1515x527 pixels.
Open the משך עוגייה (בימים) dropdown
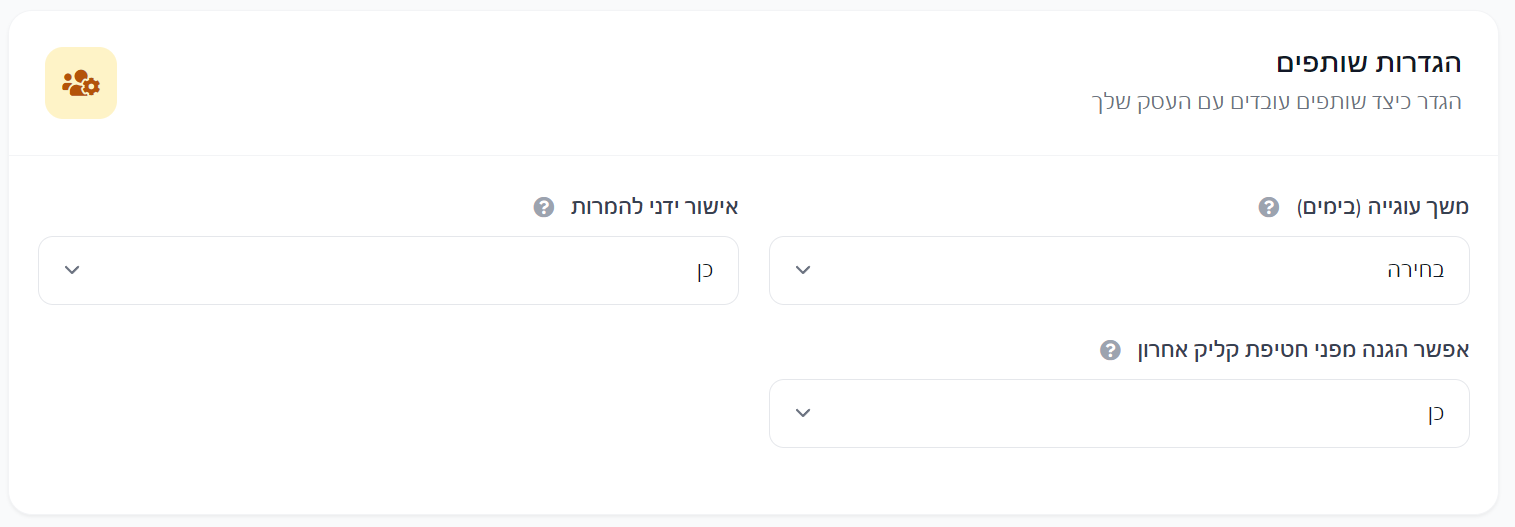coord(1118,270)
